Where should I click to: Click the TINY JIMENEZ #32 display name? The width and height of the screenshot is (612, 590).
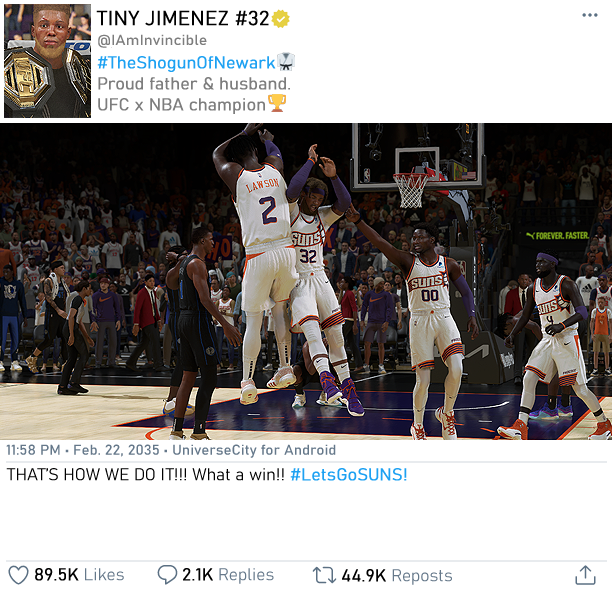coord(183,18)
